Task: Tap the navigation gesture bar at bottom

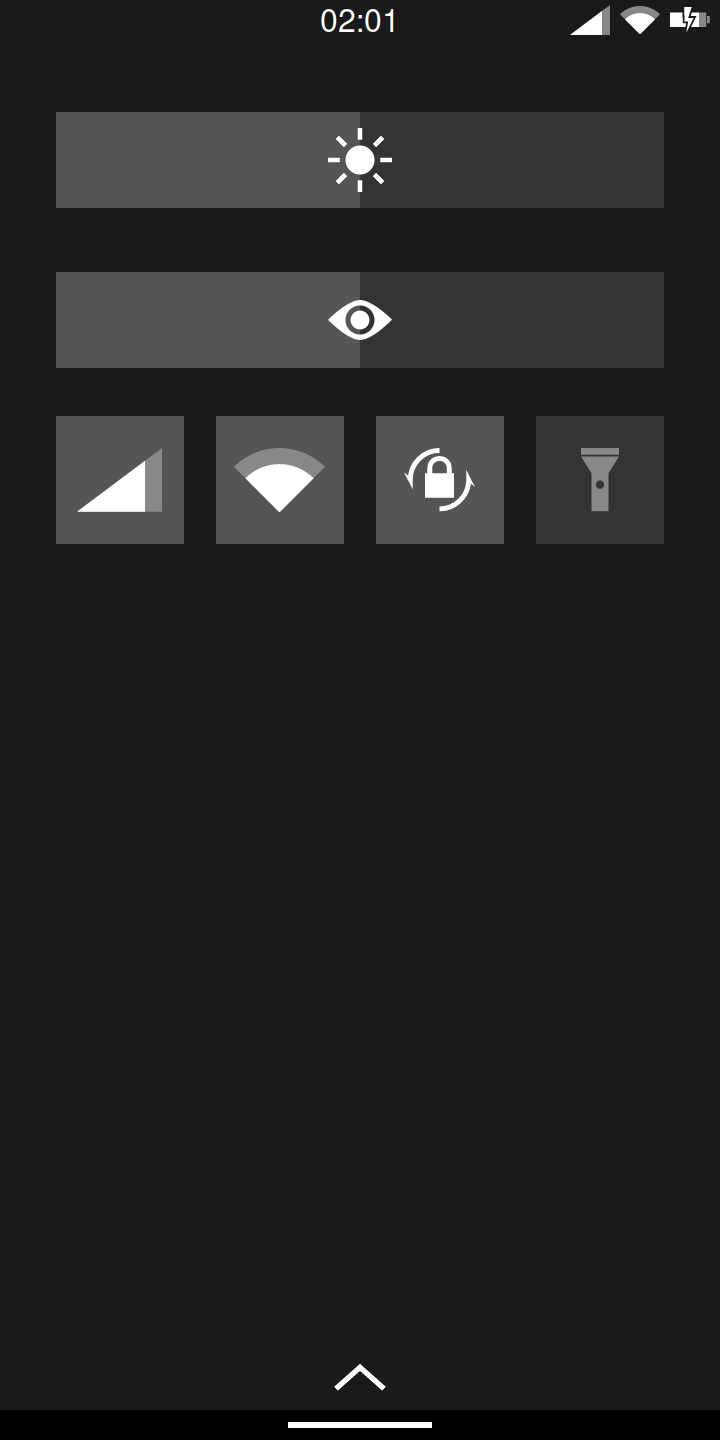Action: (360, 1425)
